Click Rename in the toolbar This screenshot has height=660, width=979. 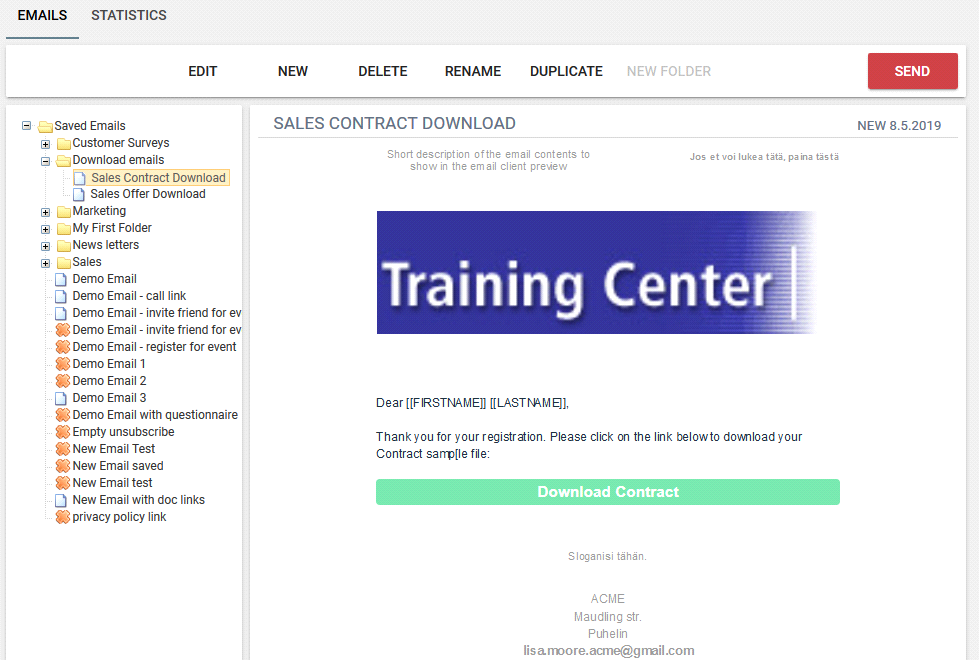[x=473, y=71]
